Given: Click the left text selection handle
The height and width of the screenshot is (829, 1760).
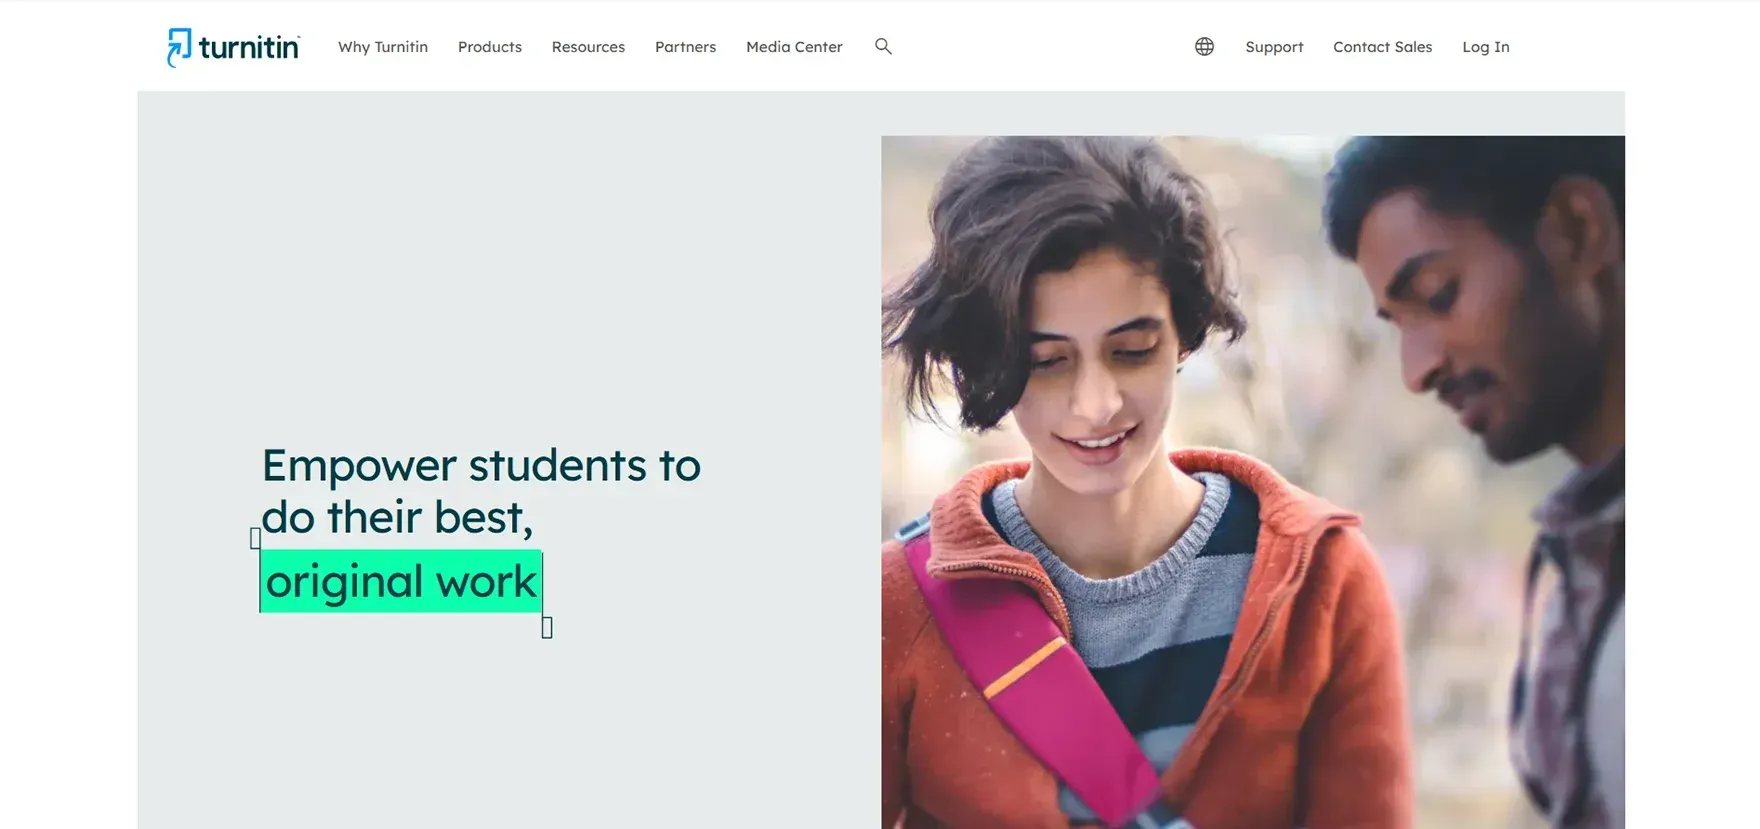Looking at the screenshot, I should click(x=255, y=538).
